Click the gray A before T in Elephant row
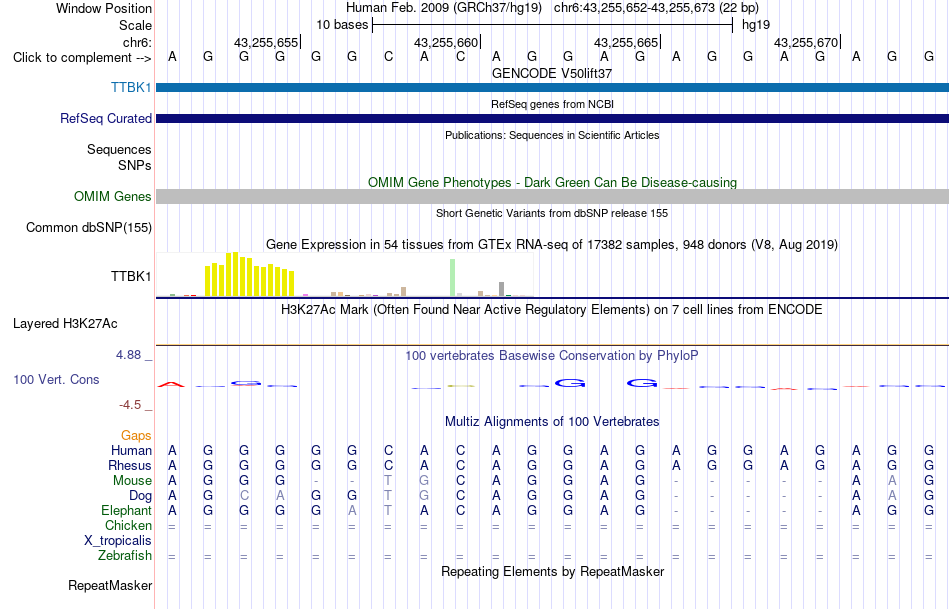This screenshot has width=950, height=609. [352, 511]
